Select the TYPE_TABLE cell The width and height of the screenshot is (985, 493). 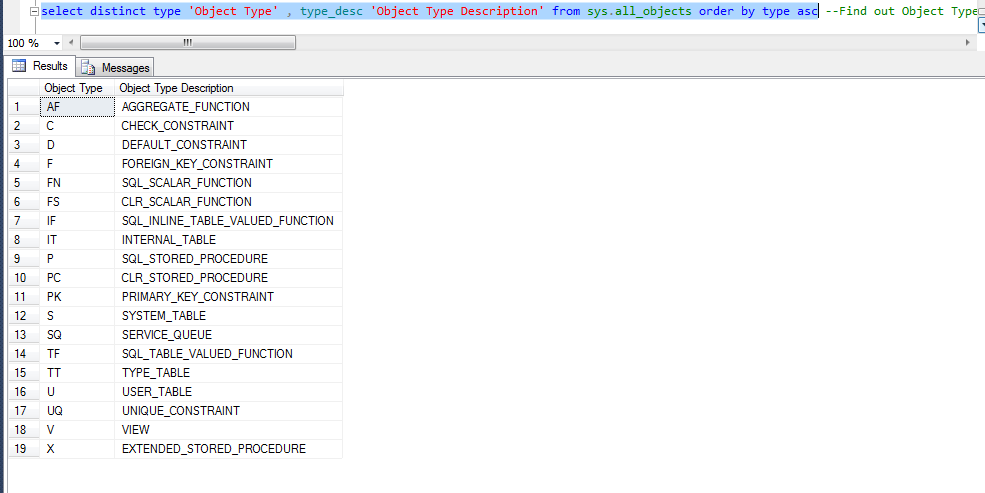229,373
